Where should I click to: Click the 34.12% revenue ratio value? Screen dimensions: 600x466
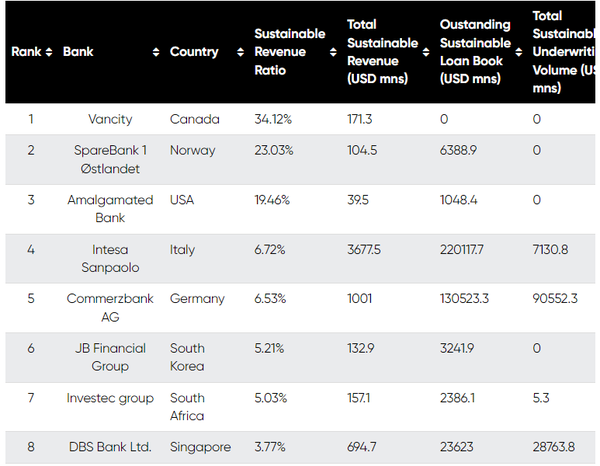[272, 120]
